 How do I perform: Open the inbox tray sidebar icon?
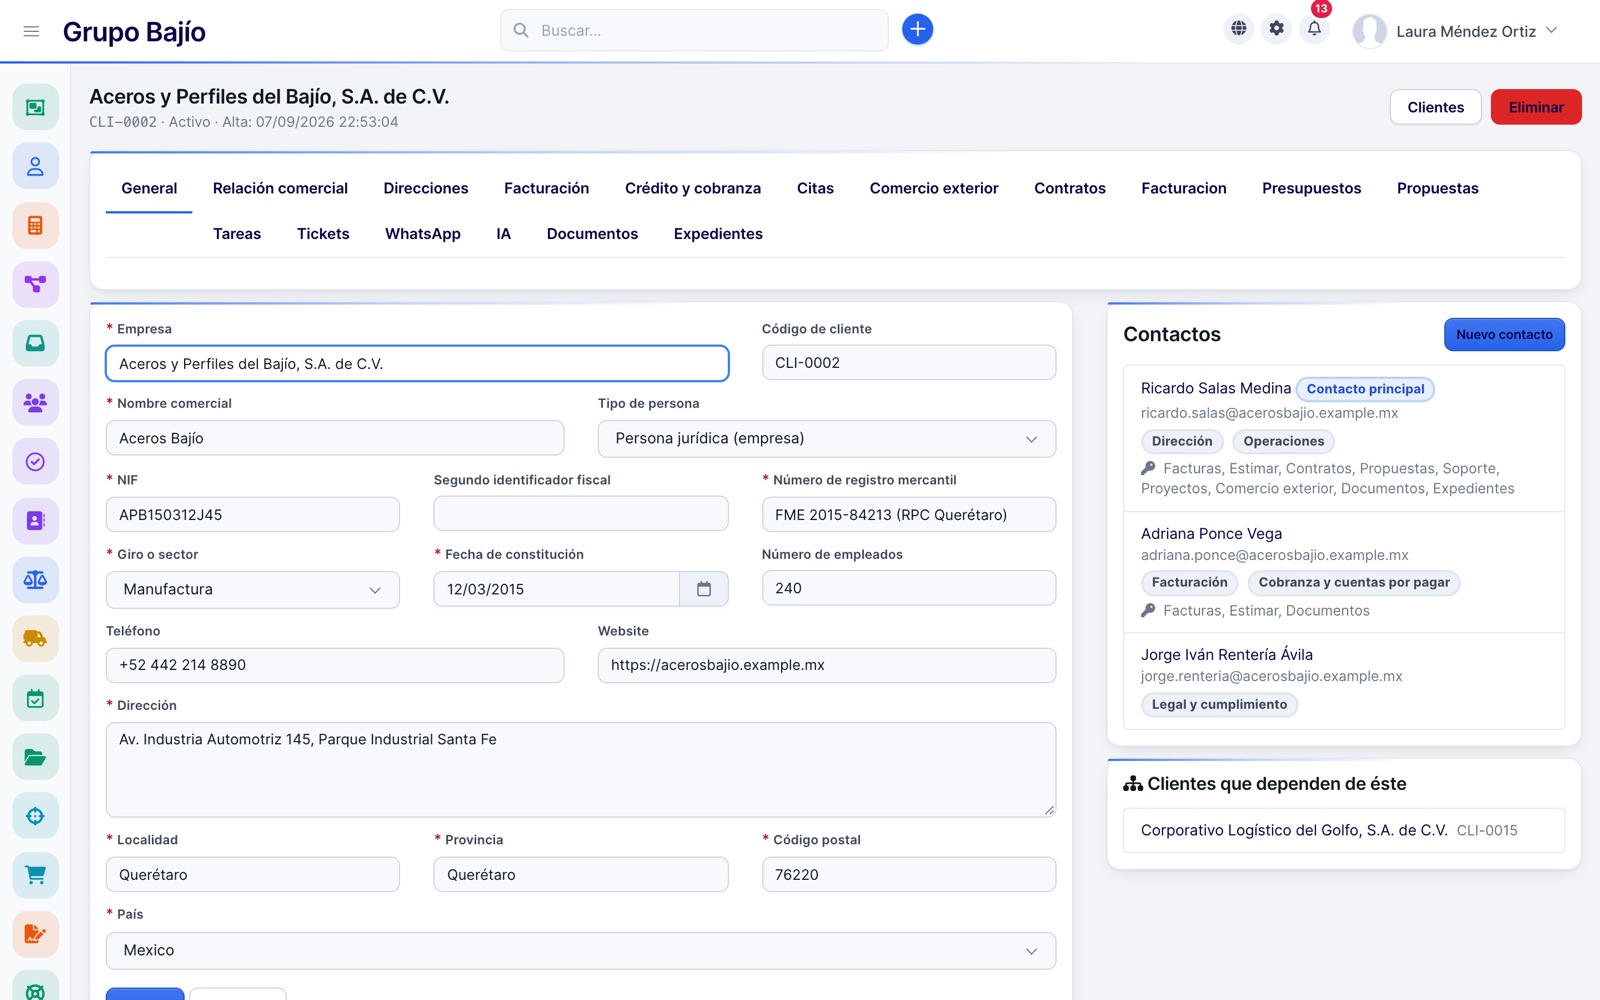35,343
